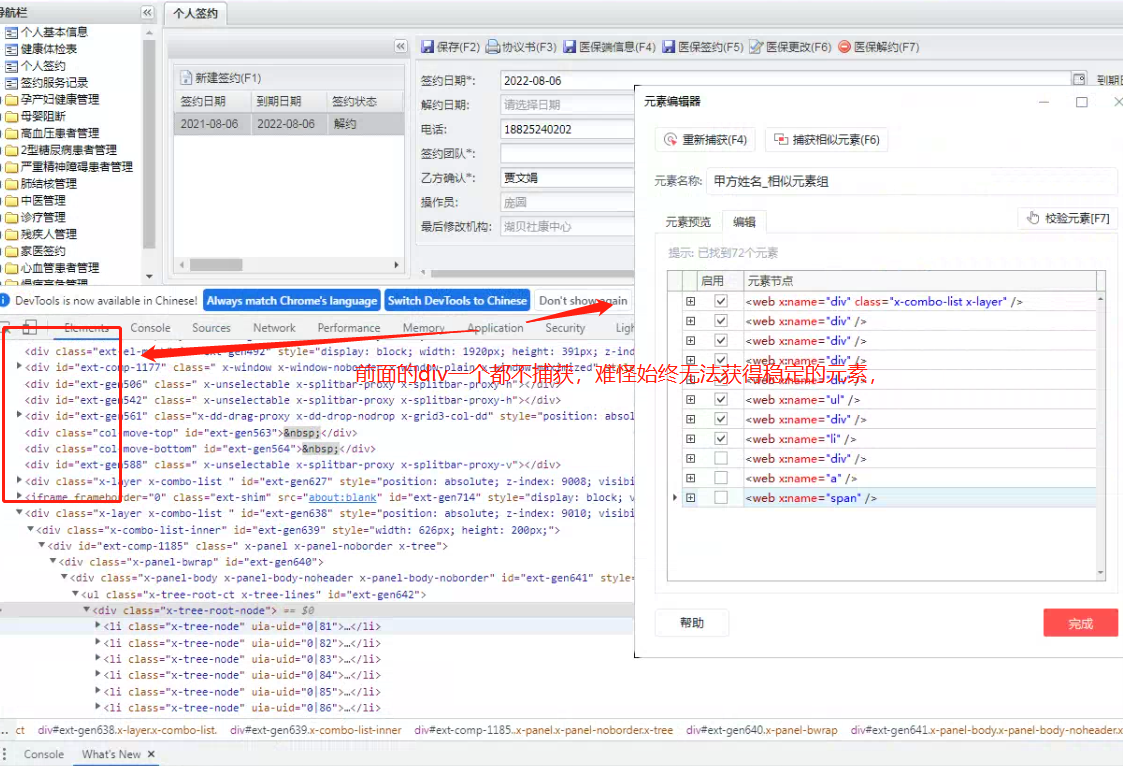Toggle checkbox of div row below ul
Viewport: 1123px width, 766px height.
point(721,419)
